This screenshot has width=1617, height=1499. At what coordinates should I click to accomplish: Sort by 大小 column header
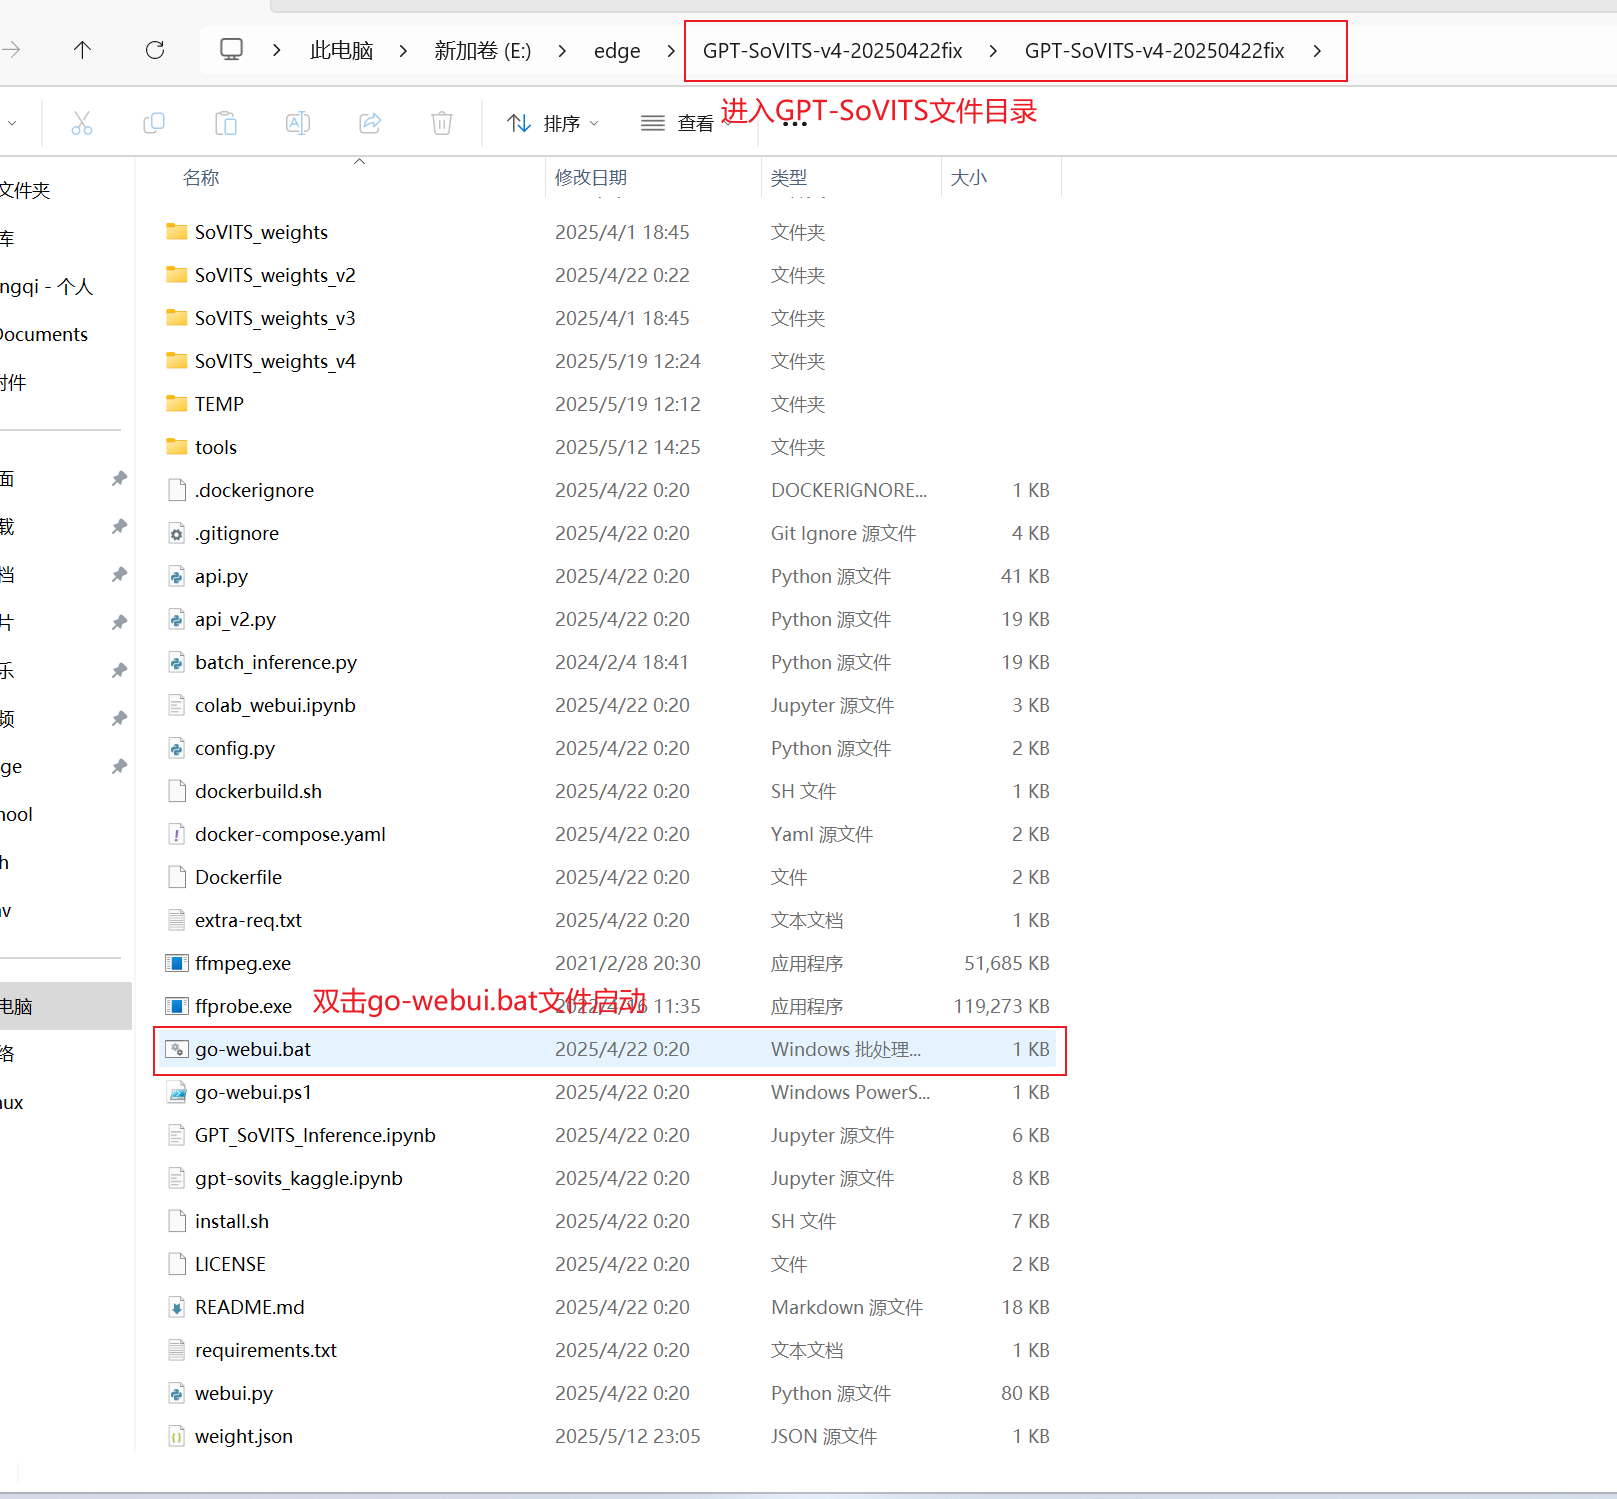tap(968, 178)
